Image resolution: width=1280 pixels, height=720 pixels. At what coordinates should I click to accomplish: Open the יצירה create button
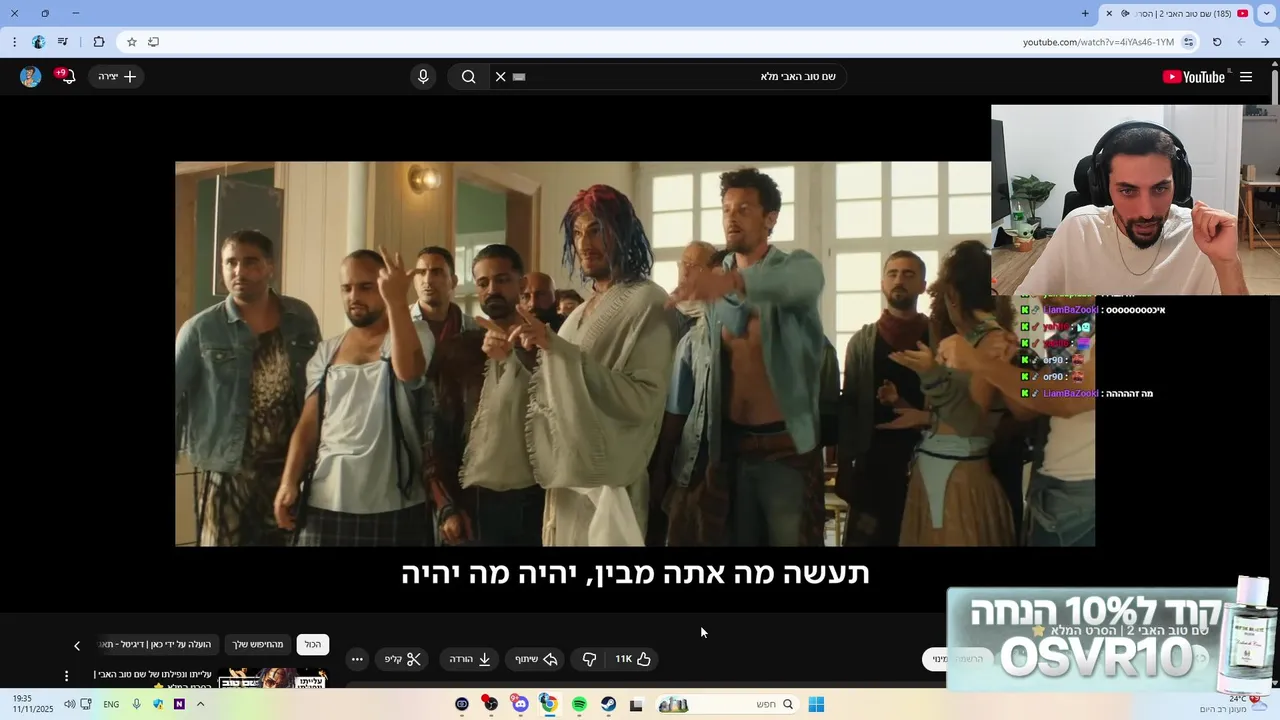click(117, 77)
